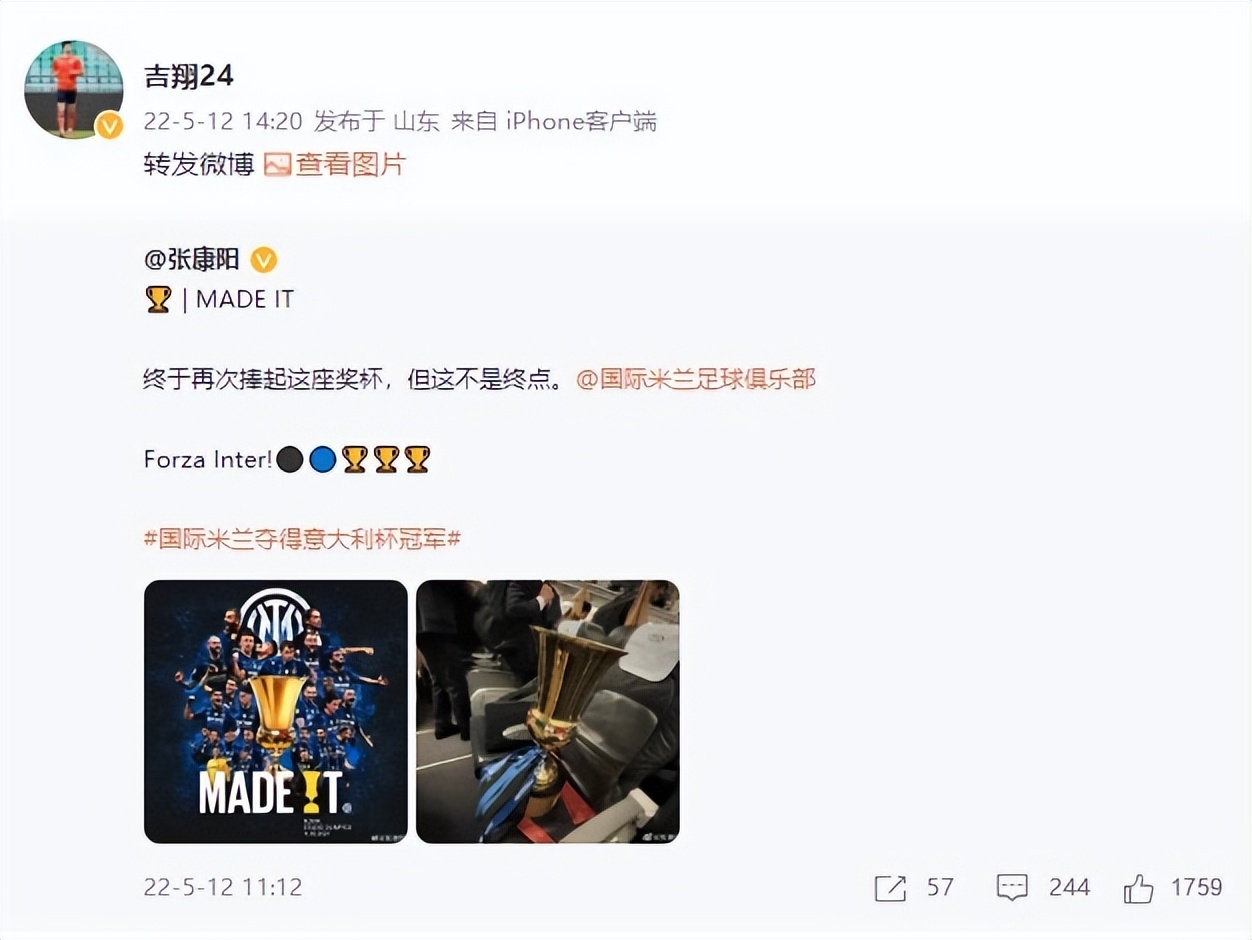Click the repost count 57
The height and width of the screenshot is (940, 1252).
pyautogui.click(x=940, y=888)
